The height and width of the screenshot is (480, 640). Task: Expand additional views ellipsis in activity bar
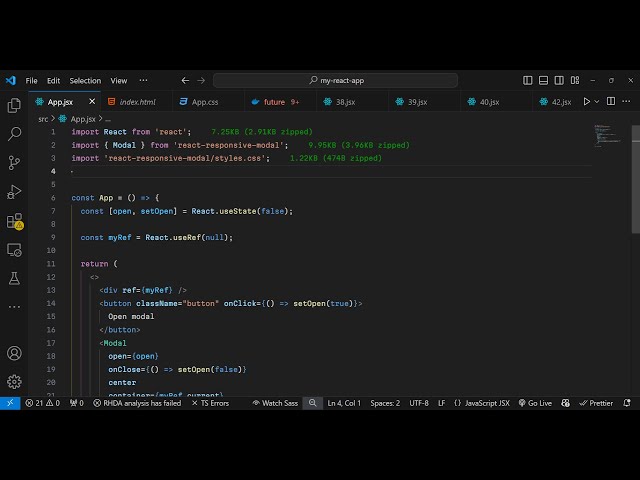coord(14,307)
